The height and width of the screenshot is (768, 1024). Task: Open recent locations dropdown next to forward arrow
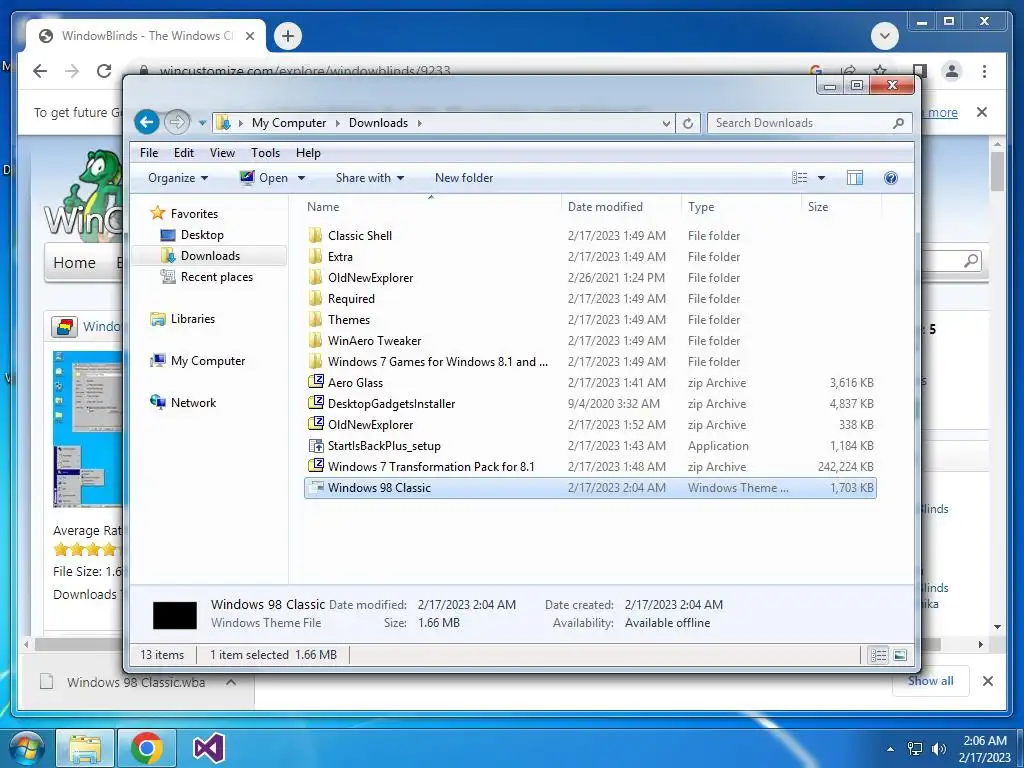202,123
